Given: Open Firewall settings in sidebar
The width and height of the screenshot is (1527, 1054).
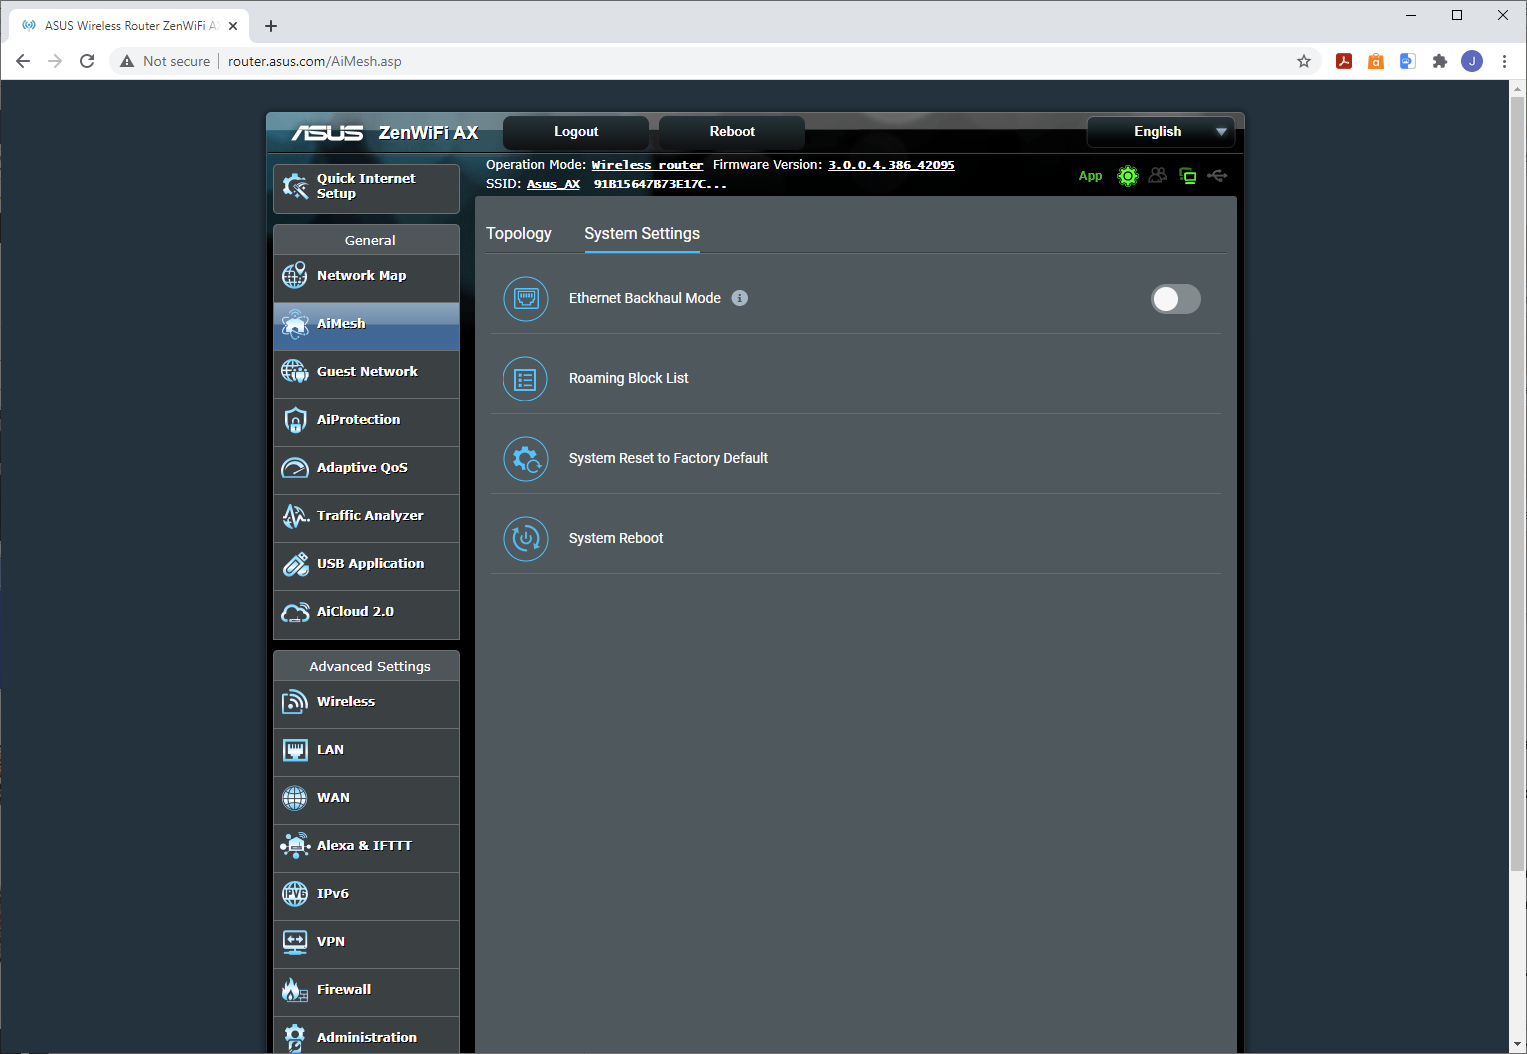Looking at the screenshot, I should (x=366, y=990).
